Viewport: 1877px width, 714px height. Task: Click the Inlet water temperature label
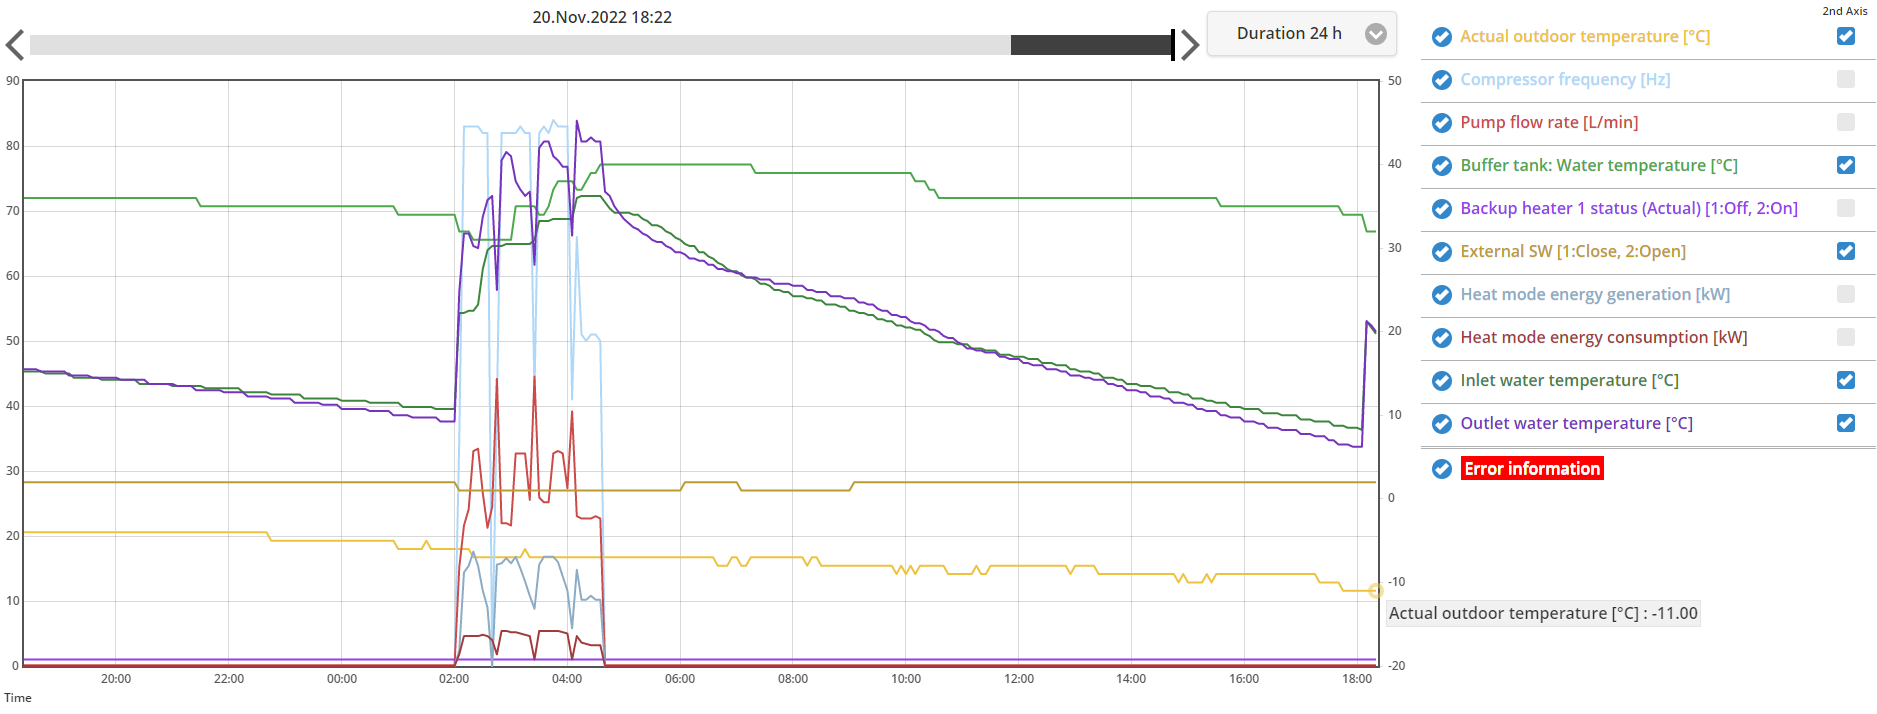1569,381
